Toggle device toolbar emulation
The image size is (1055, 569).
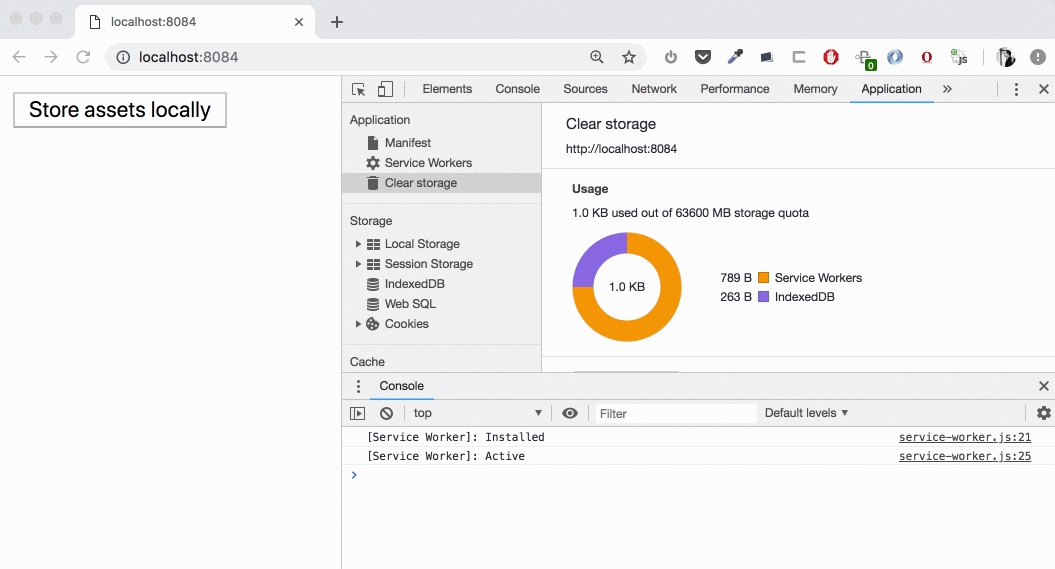pyautogui.click(x=385, y=89)
